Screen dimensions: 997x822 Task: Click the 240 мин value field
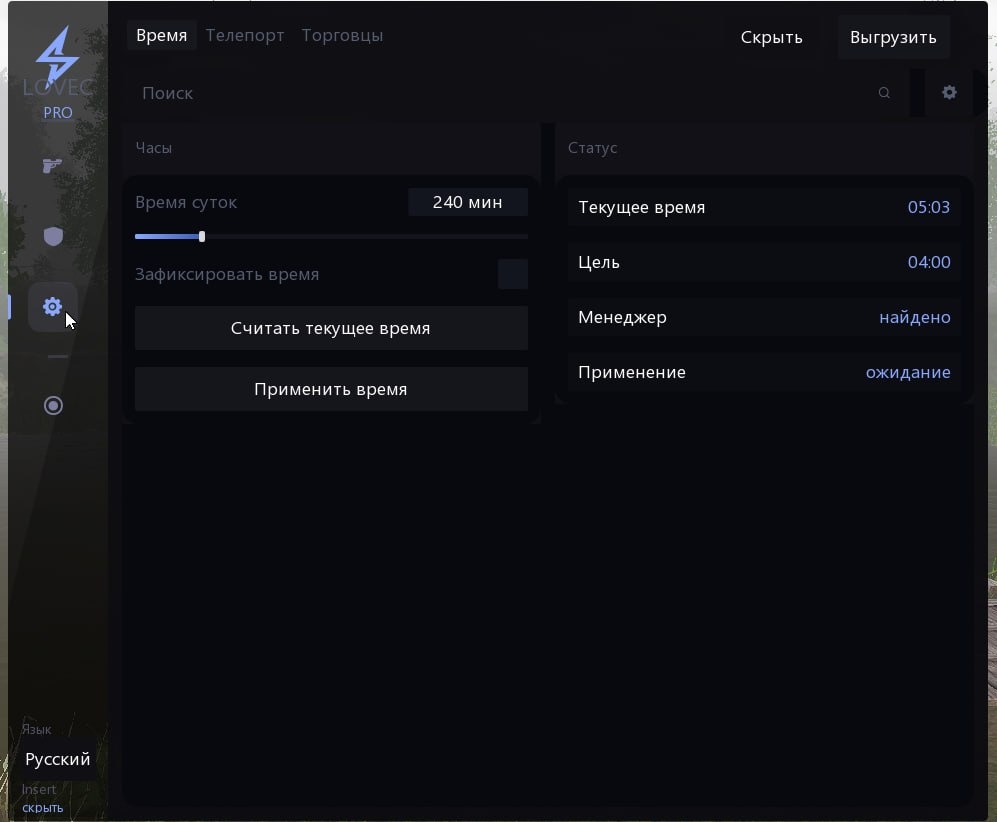pos(467,202)
